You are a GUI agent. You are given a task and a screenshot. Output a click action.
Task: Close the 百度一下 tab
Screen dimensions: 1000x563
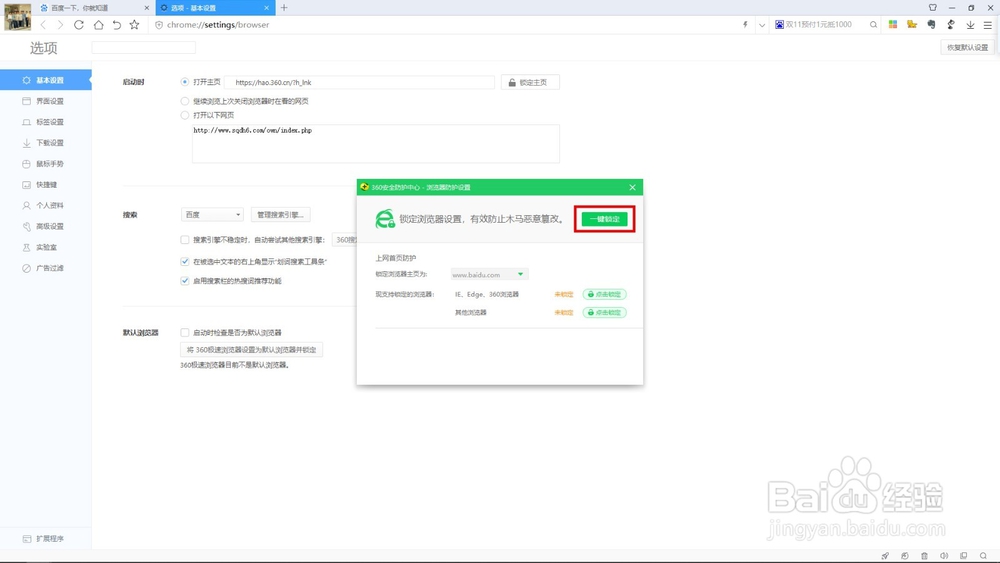[147, 8]
